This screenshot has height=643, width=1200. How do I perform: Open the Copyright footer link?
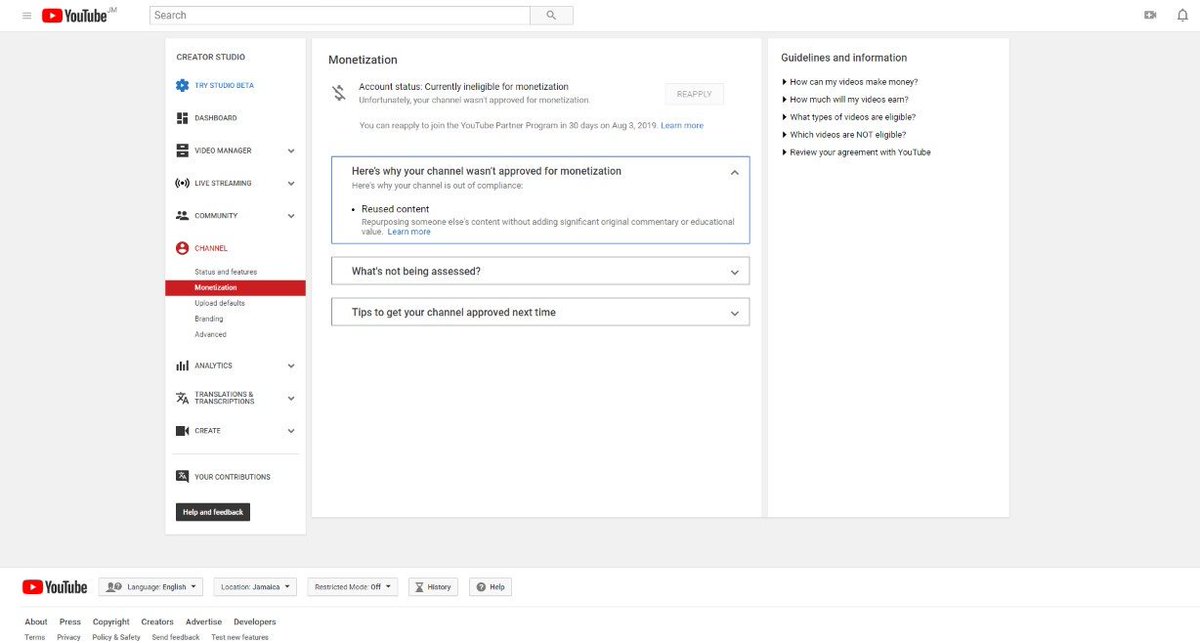[111, 622]
